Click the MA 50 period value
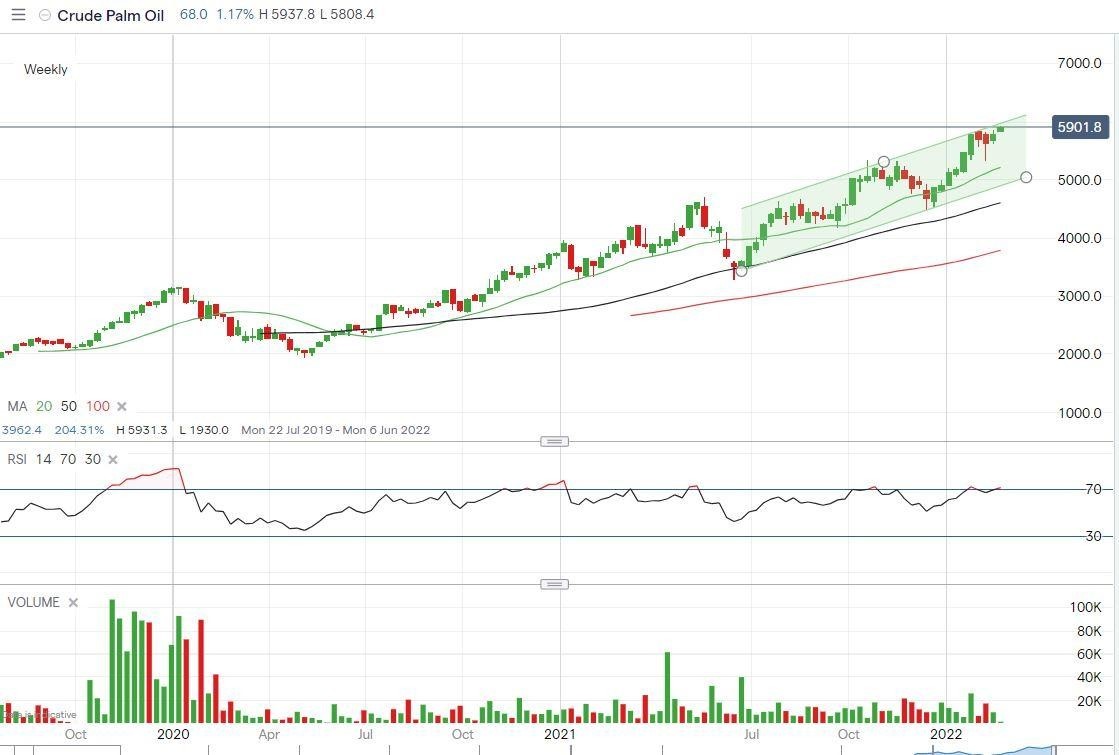Viewport: 1119px width, 755px height. 69,406
